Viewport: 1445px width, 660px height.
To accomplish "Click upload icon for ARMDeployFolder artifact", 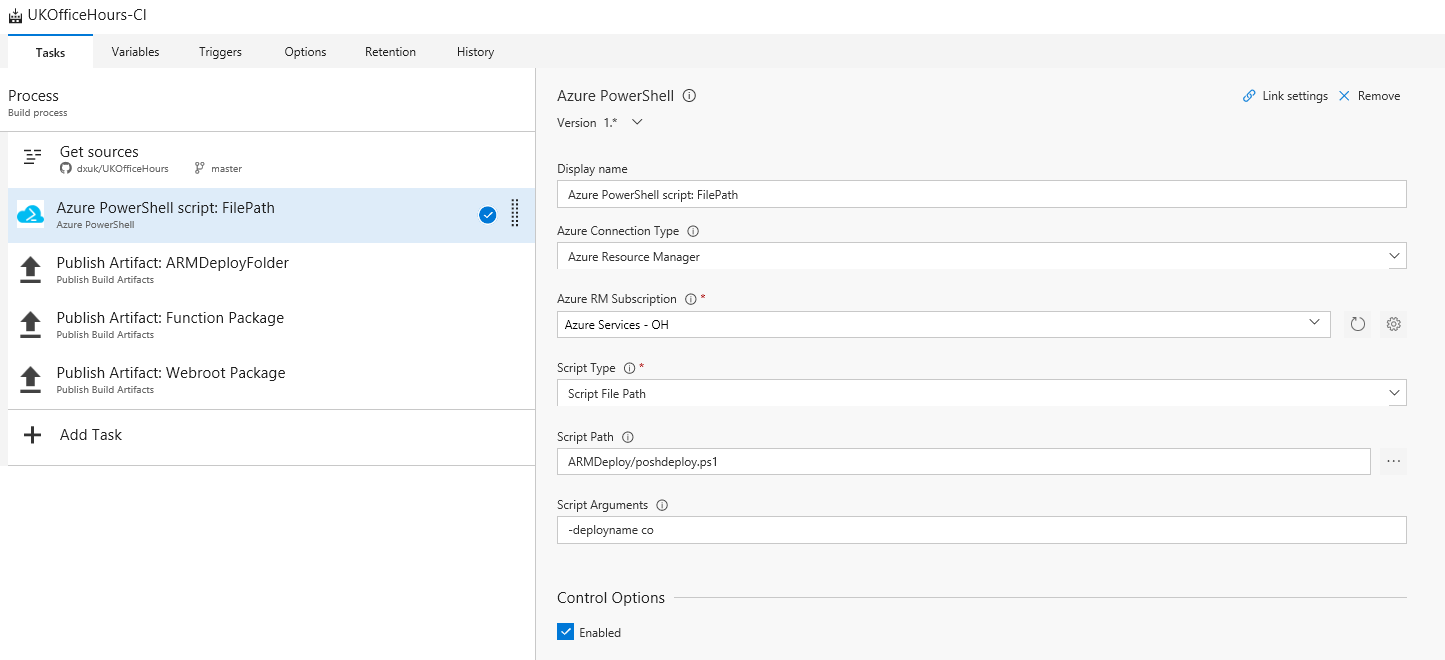I will [31, 270].
